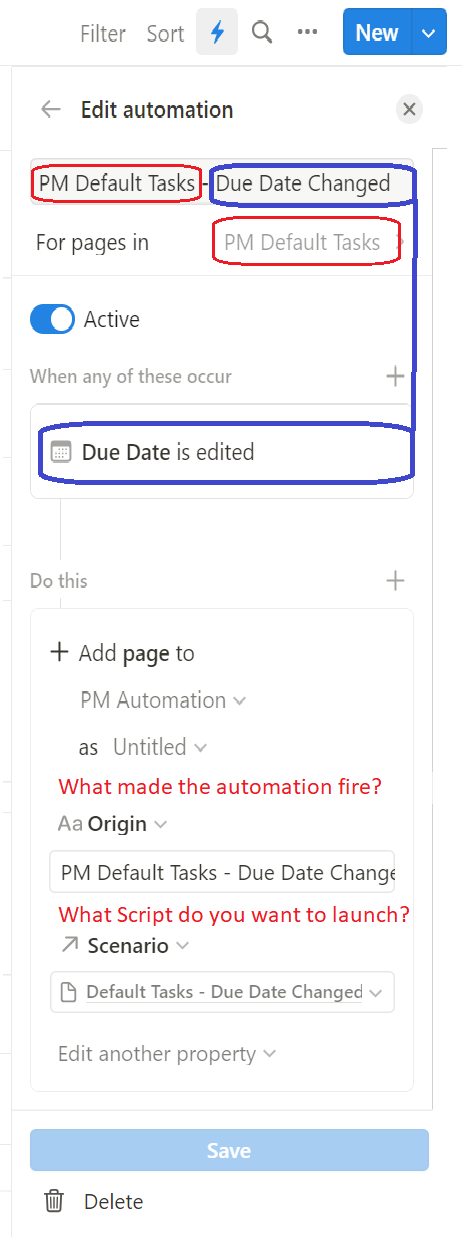Expand the New button dropdown arrow
This screenshot has width=462, height=1237.
427,33
